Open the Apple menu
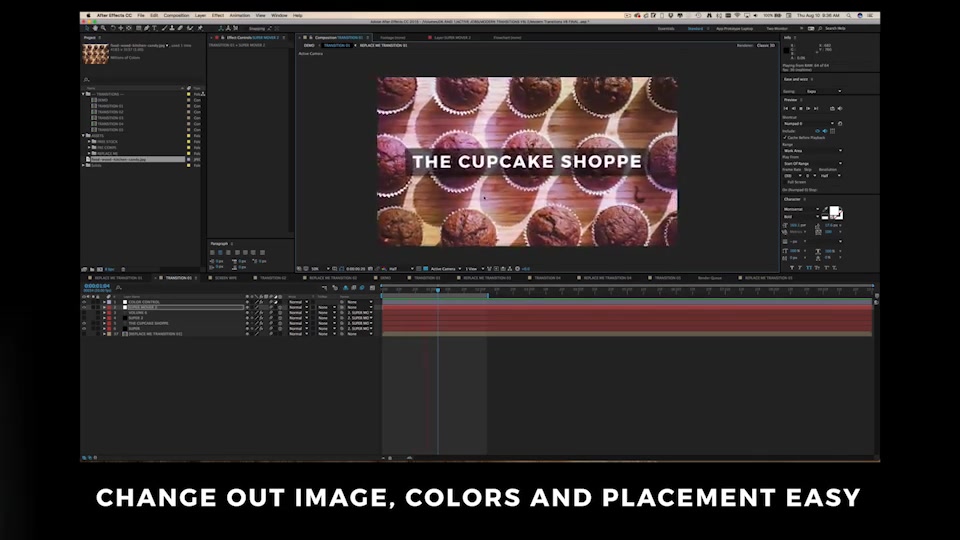This screenshot has width=960, height=540. point(88,15)
